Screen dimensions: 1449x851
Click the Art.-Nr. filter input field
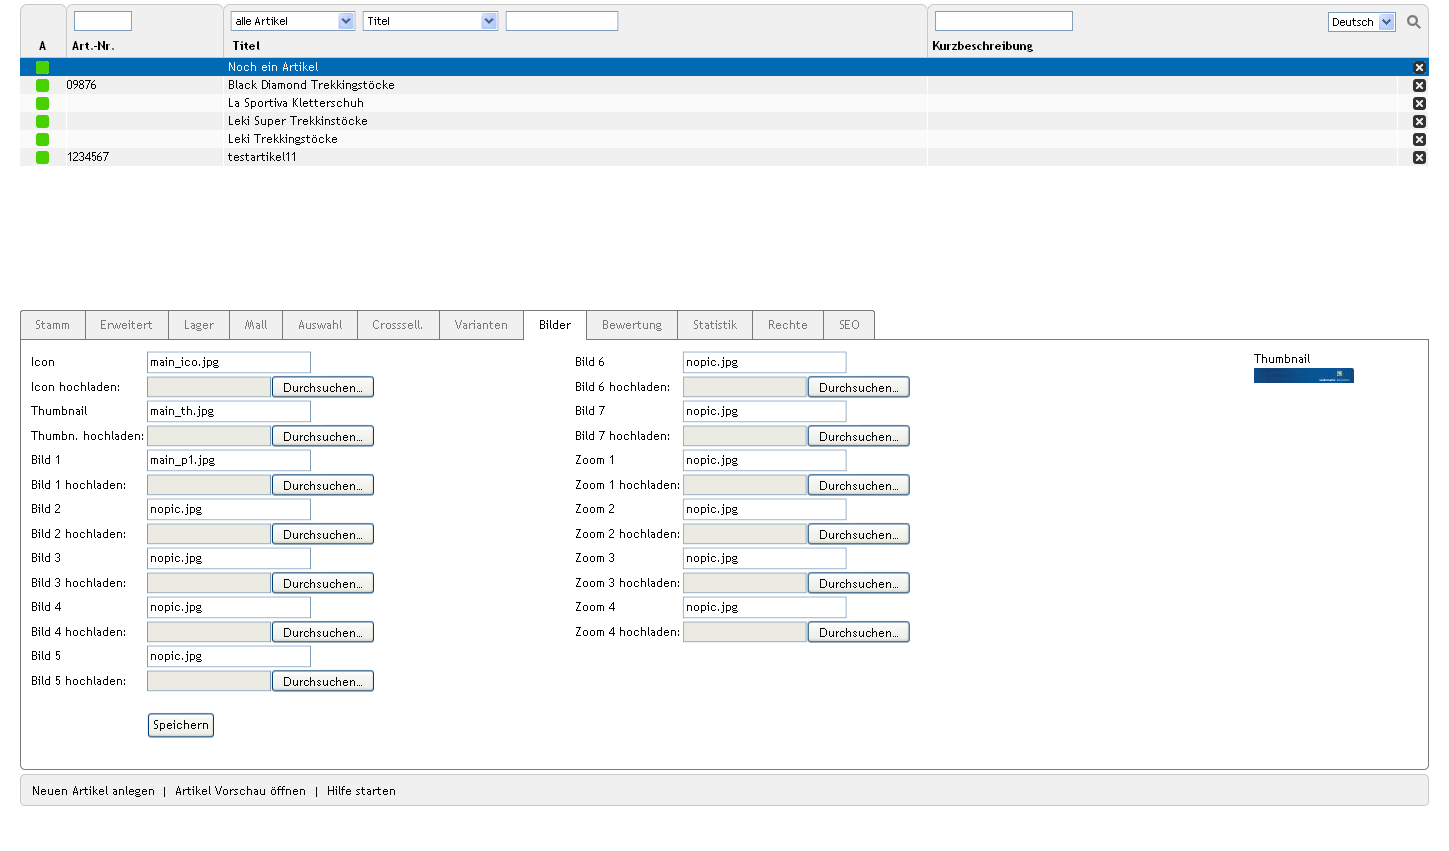[103, 21]
